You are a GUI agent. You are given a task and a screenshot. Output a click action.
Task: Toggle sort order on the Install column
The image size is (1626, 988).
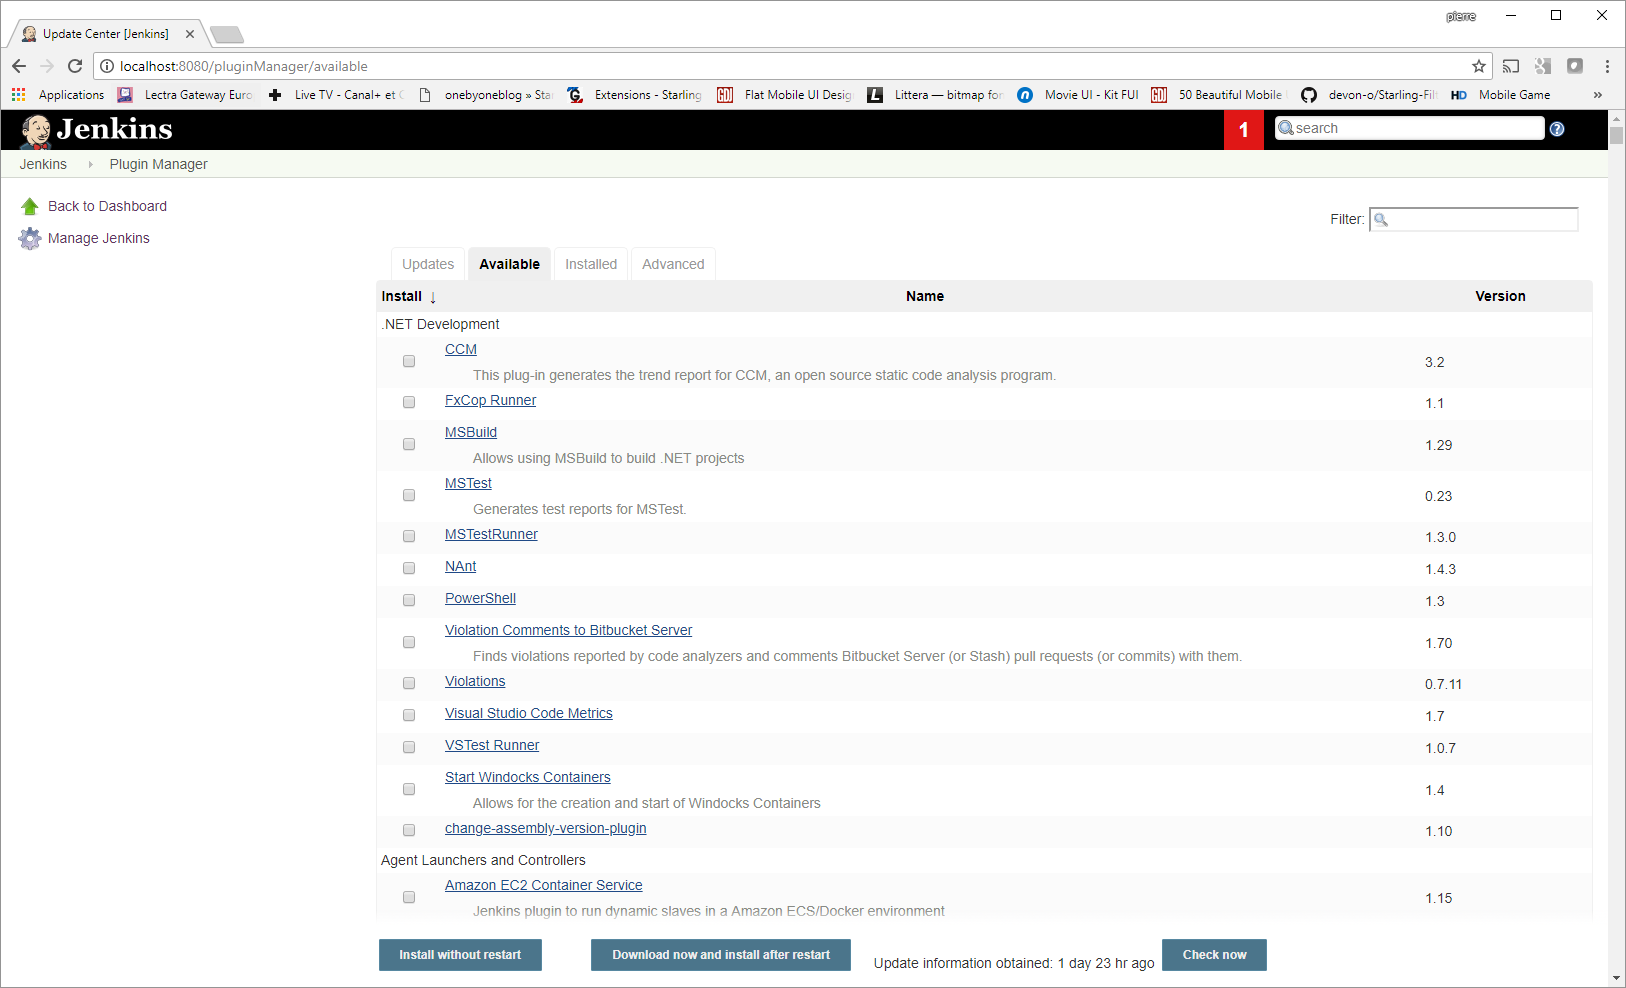click(409, 296)
